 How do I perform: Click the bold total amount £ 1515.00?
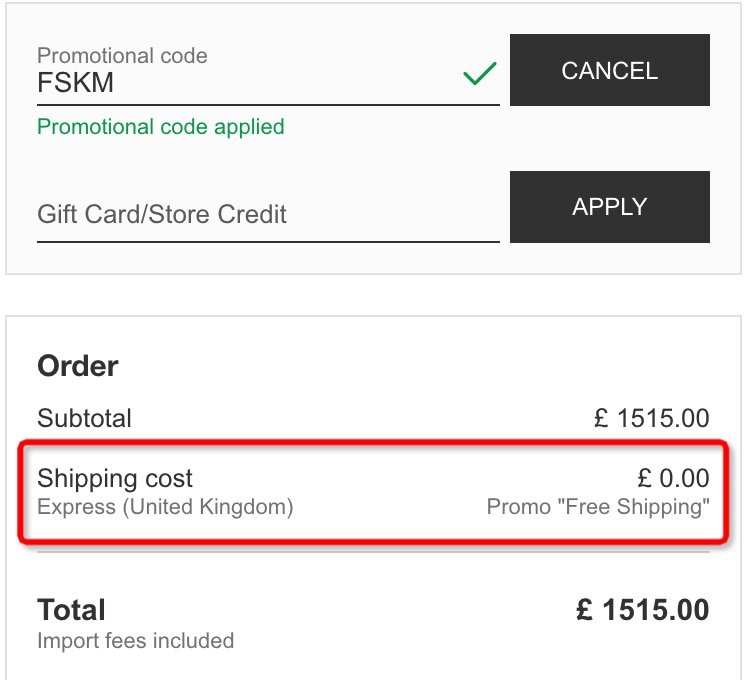(642, 610)
